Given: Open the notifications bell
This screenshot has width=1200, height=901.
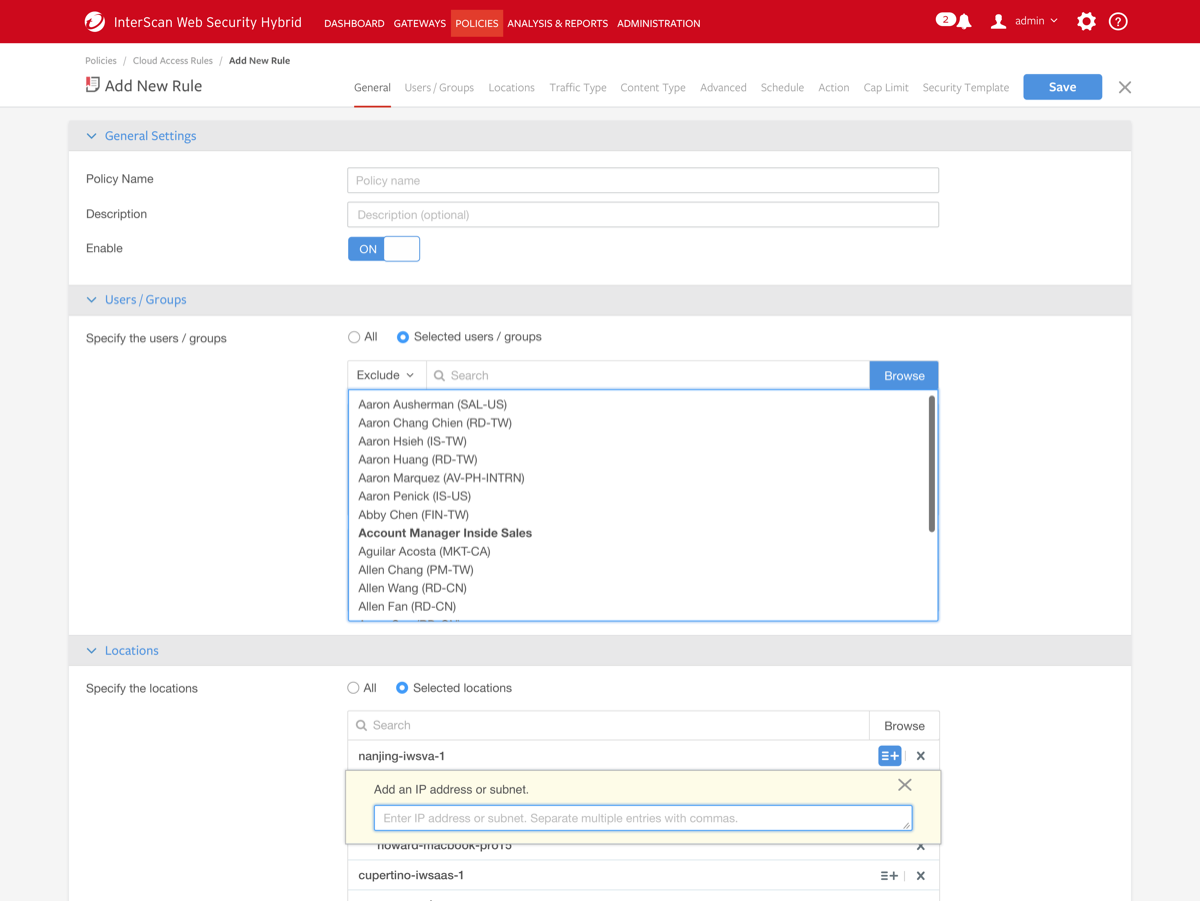Looking at the screenshot, I should point(964,22).
